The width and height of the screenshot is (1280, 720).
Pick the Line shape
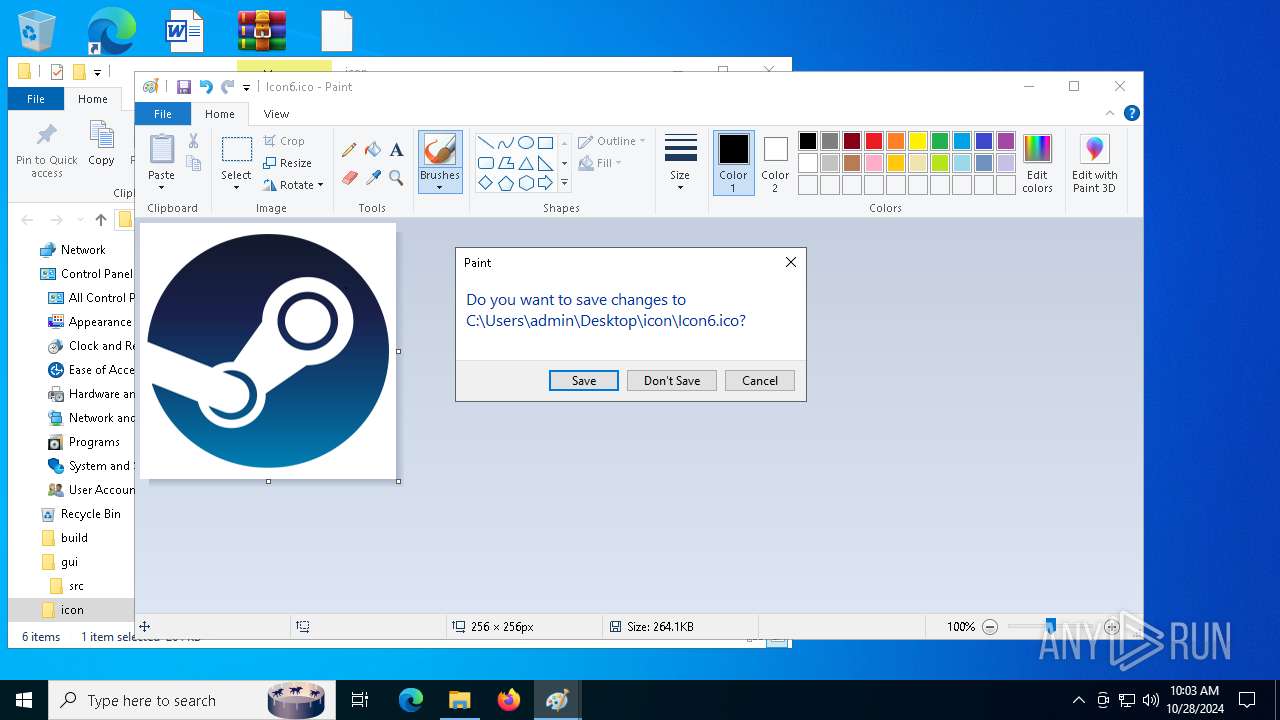click(485, 143)
